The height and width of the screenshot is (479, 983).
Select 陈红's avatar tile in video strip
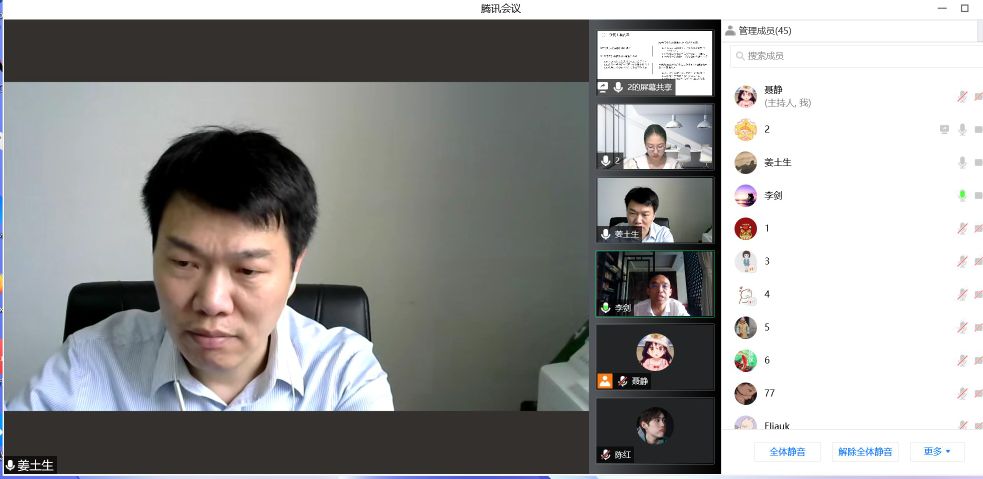pos(655,428)
